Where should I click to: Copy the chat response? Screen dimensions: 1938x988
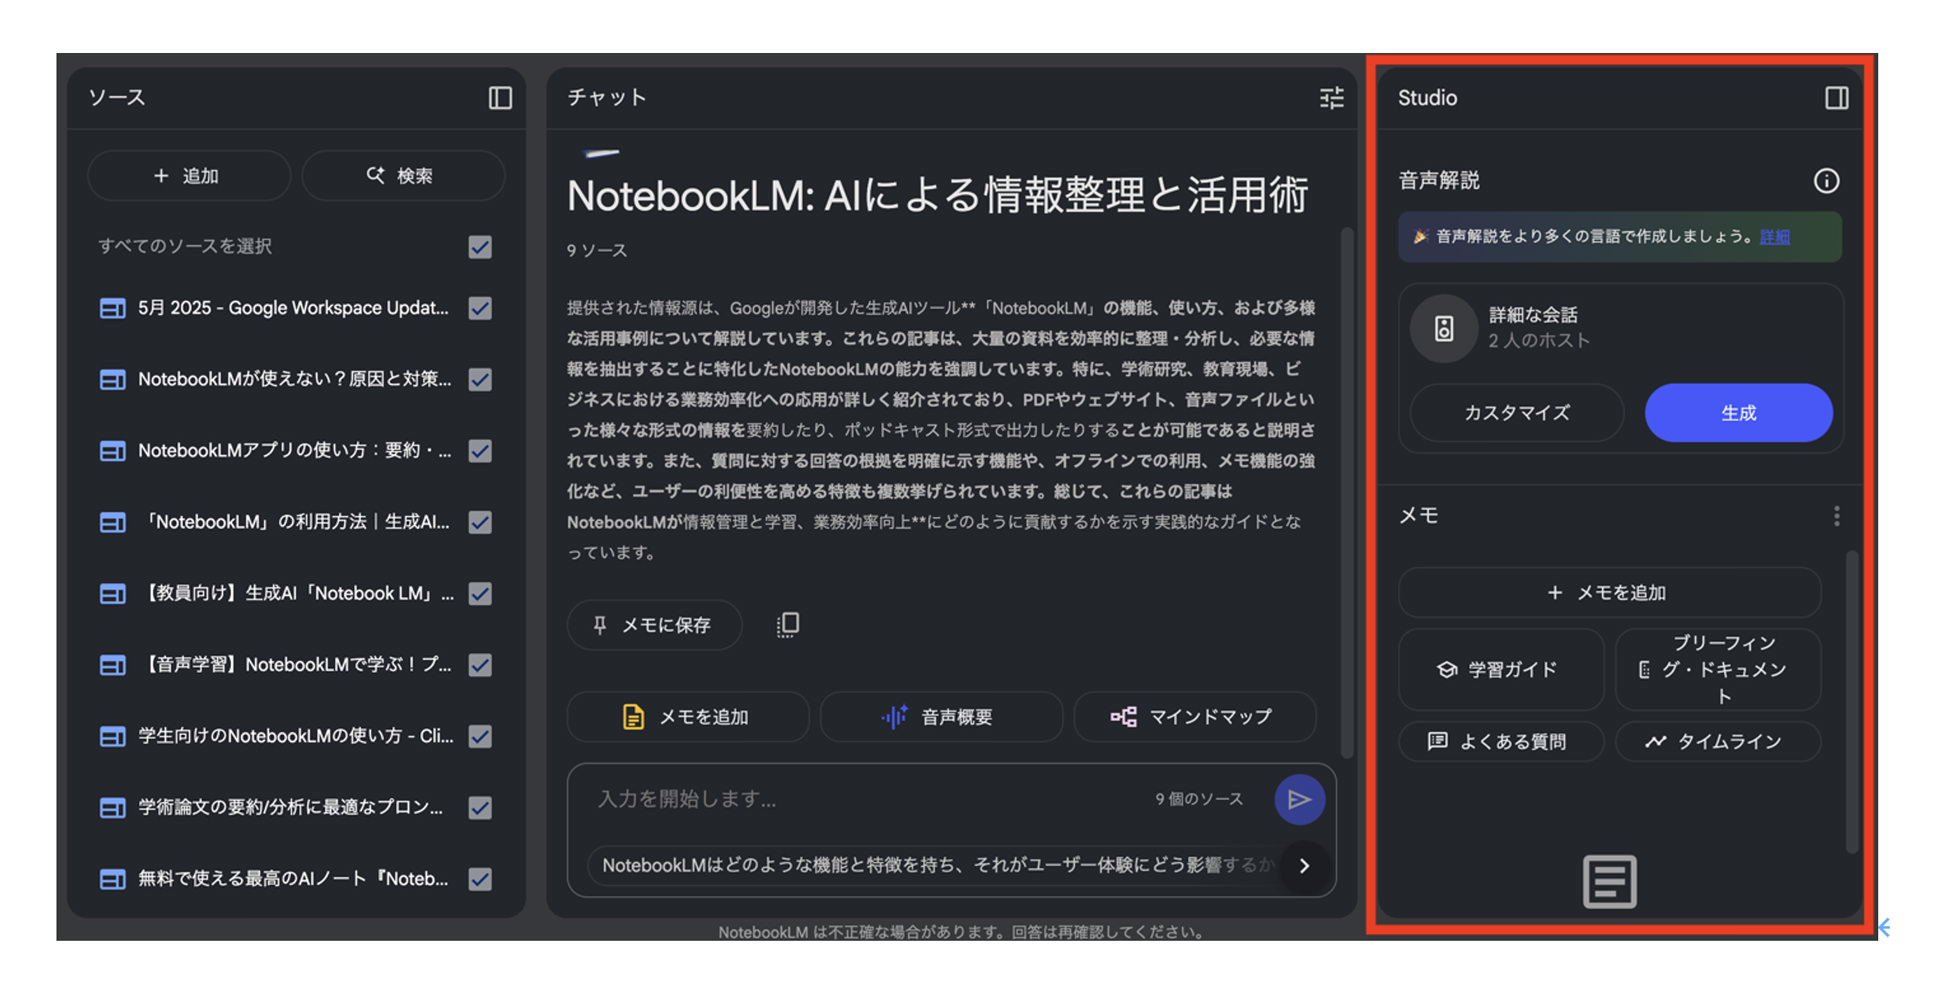(787, 624)
